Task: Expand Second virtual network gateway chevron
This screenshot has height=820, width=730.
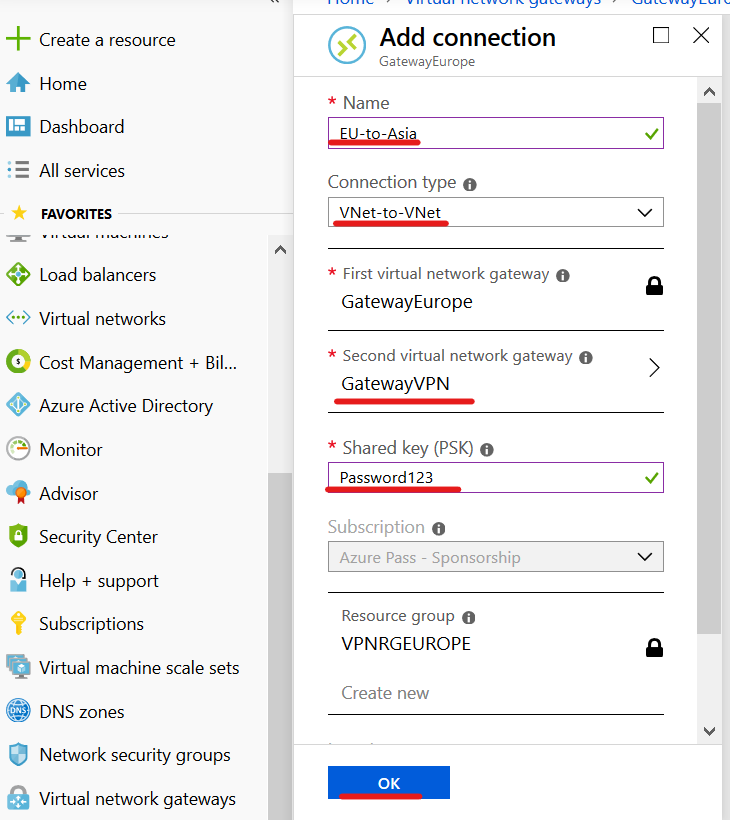Action: tap(654, 368)
